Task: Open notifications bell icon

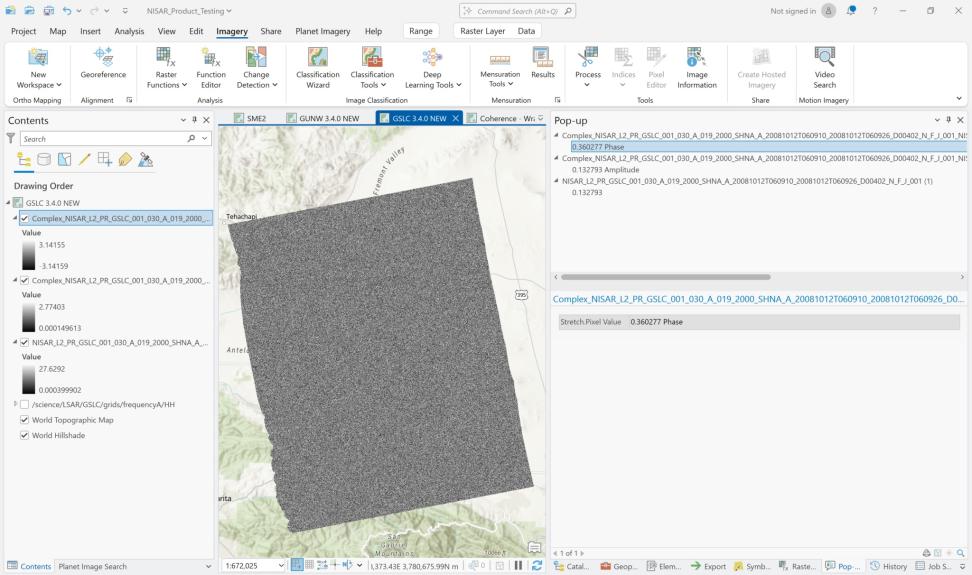Action: [x=851, y=11]
